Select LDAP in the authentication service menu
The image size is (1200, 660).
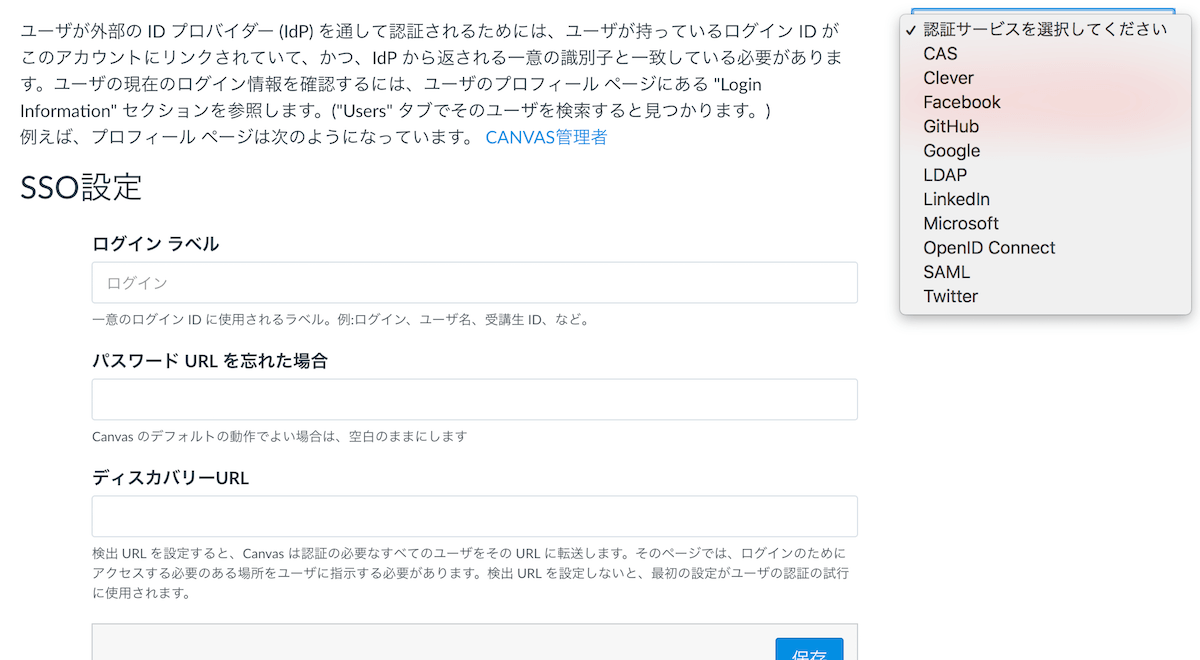[x=946, y=174]
